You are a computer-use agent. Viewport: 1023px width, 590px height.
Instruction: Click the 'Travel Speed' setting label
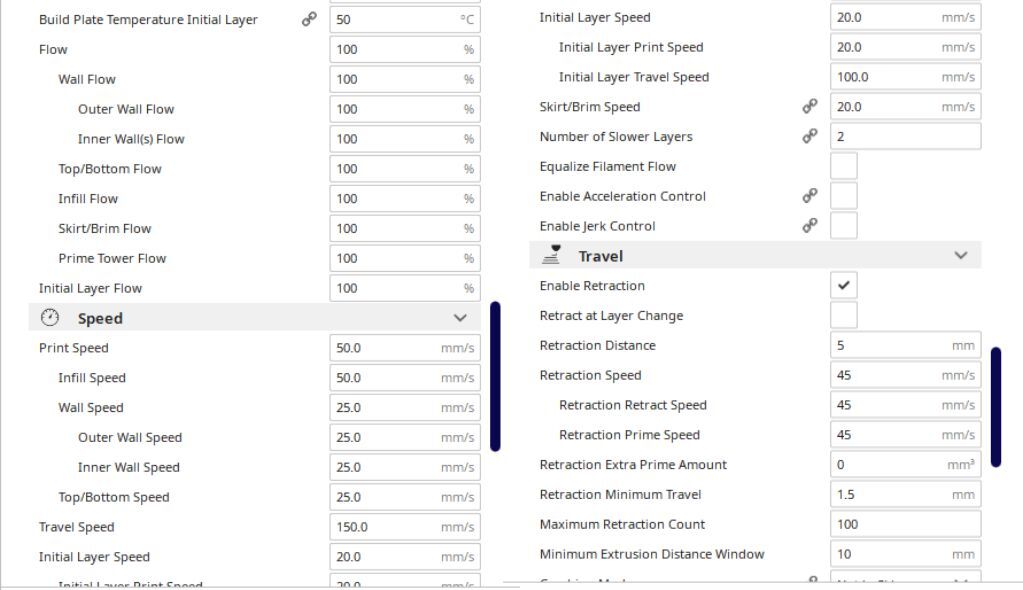pyautogui.click(x=76, y=527)
